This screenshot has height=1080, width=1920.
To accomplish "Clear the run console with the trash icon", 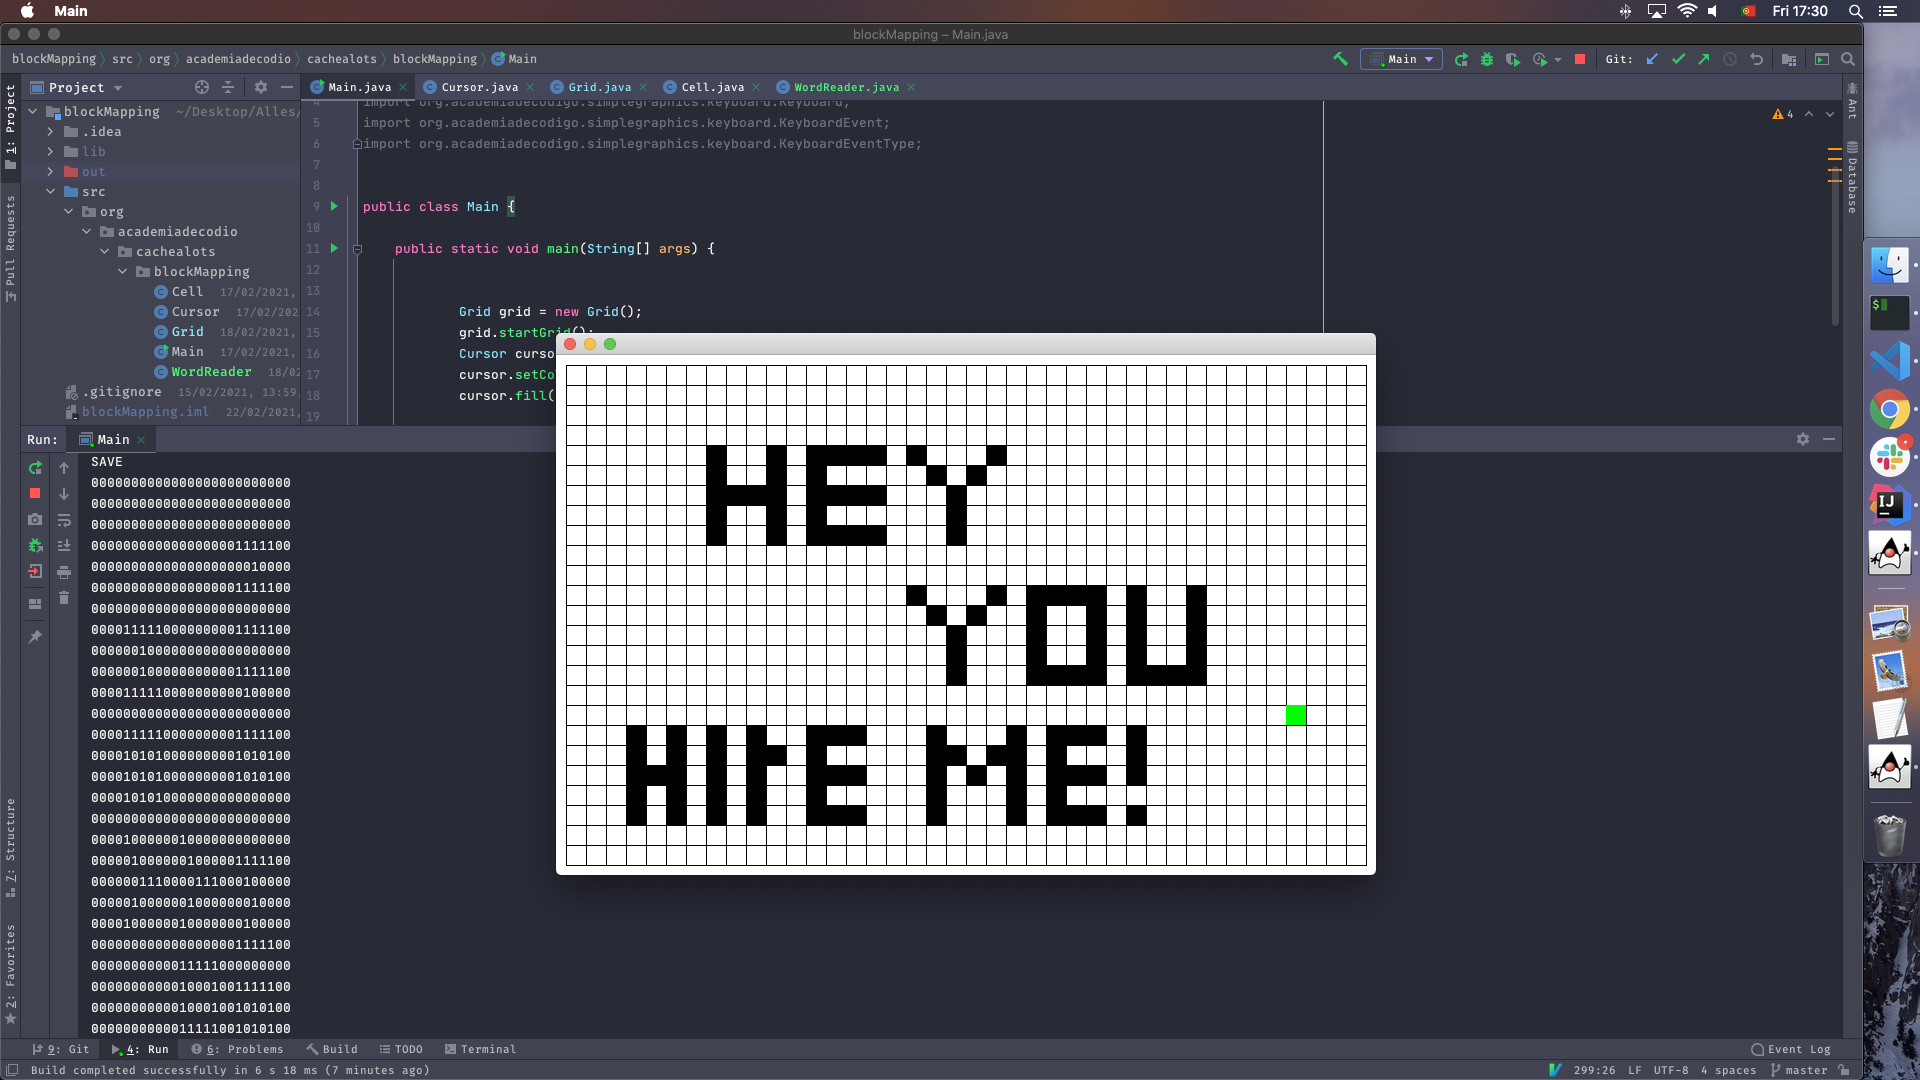I will [64, 597].
